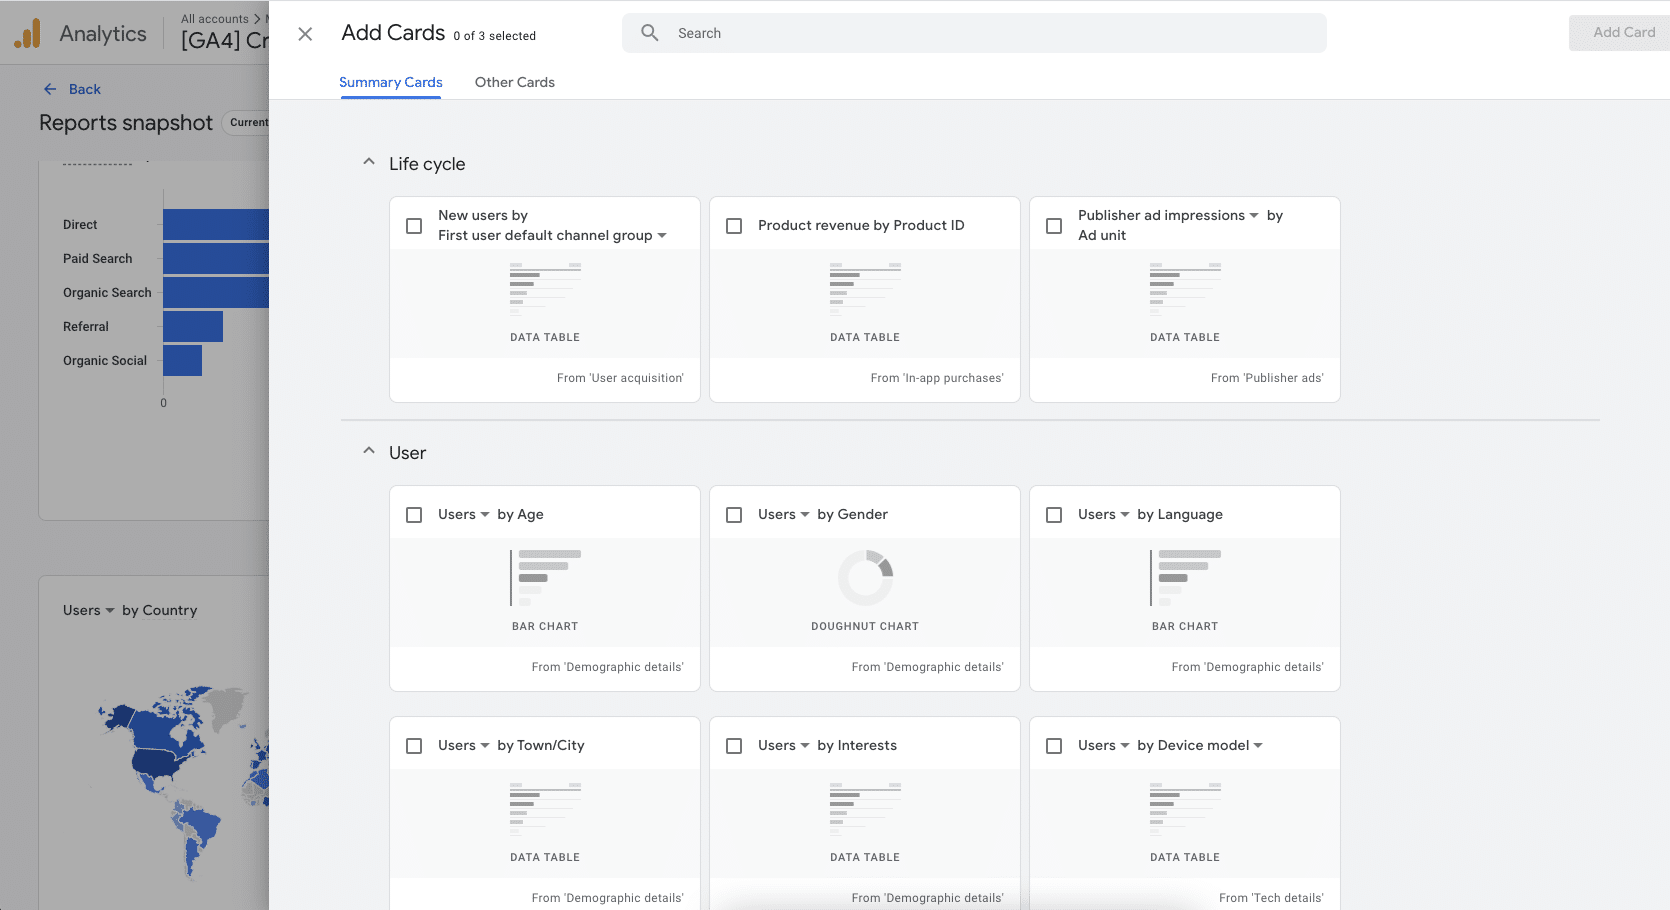Image resolution: width=1670 pixels, height=910 pixels.
Task: Click the 'From Publisher ads' source text
Action: click(x=1267, y=378)
